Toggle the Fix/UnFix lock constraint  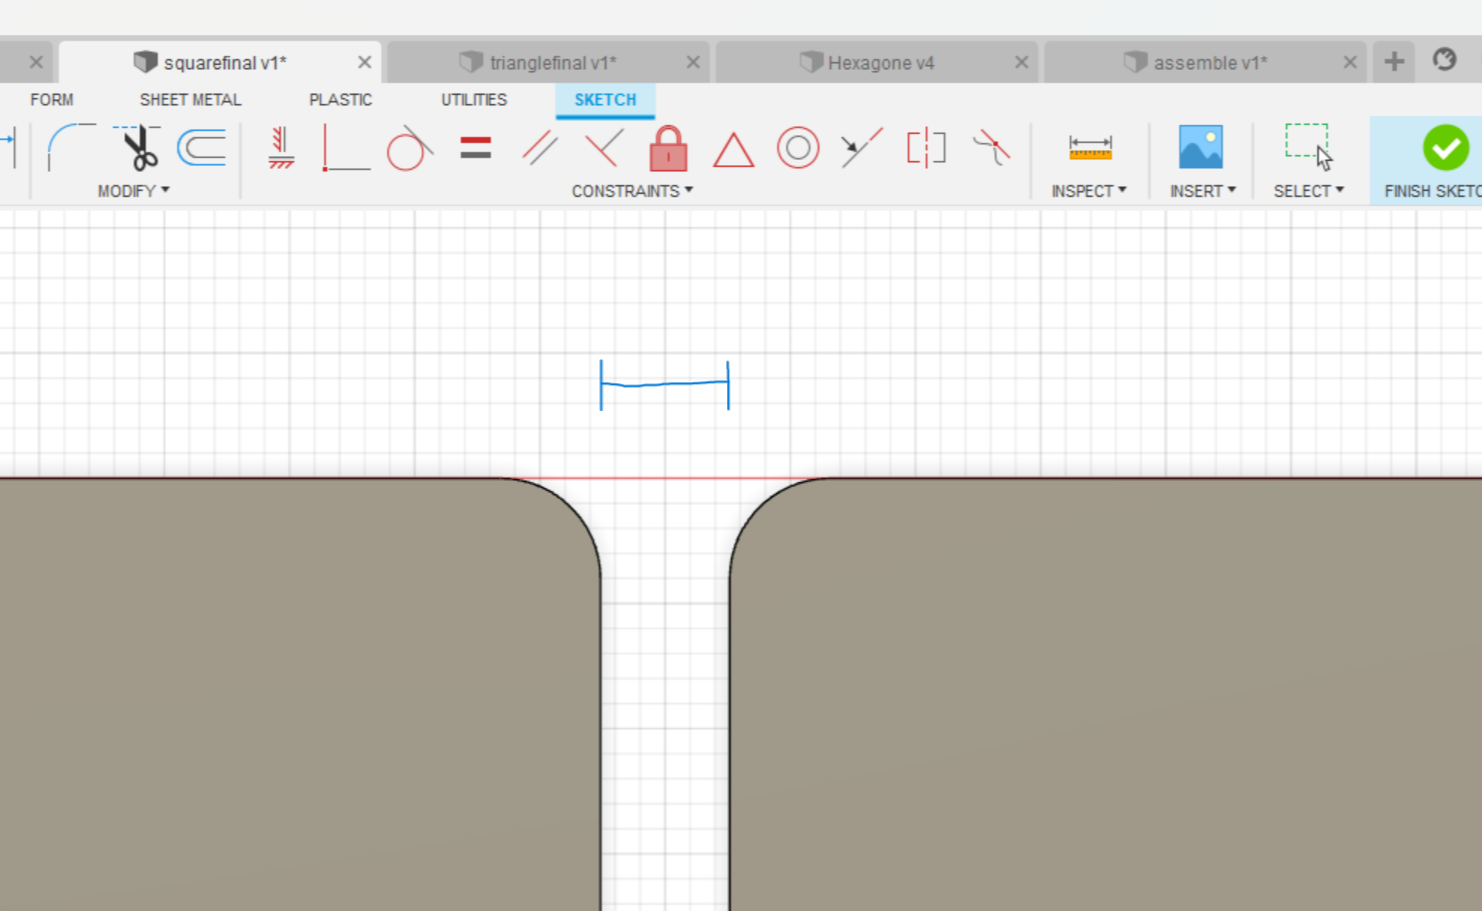click(667, 151)
